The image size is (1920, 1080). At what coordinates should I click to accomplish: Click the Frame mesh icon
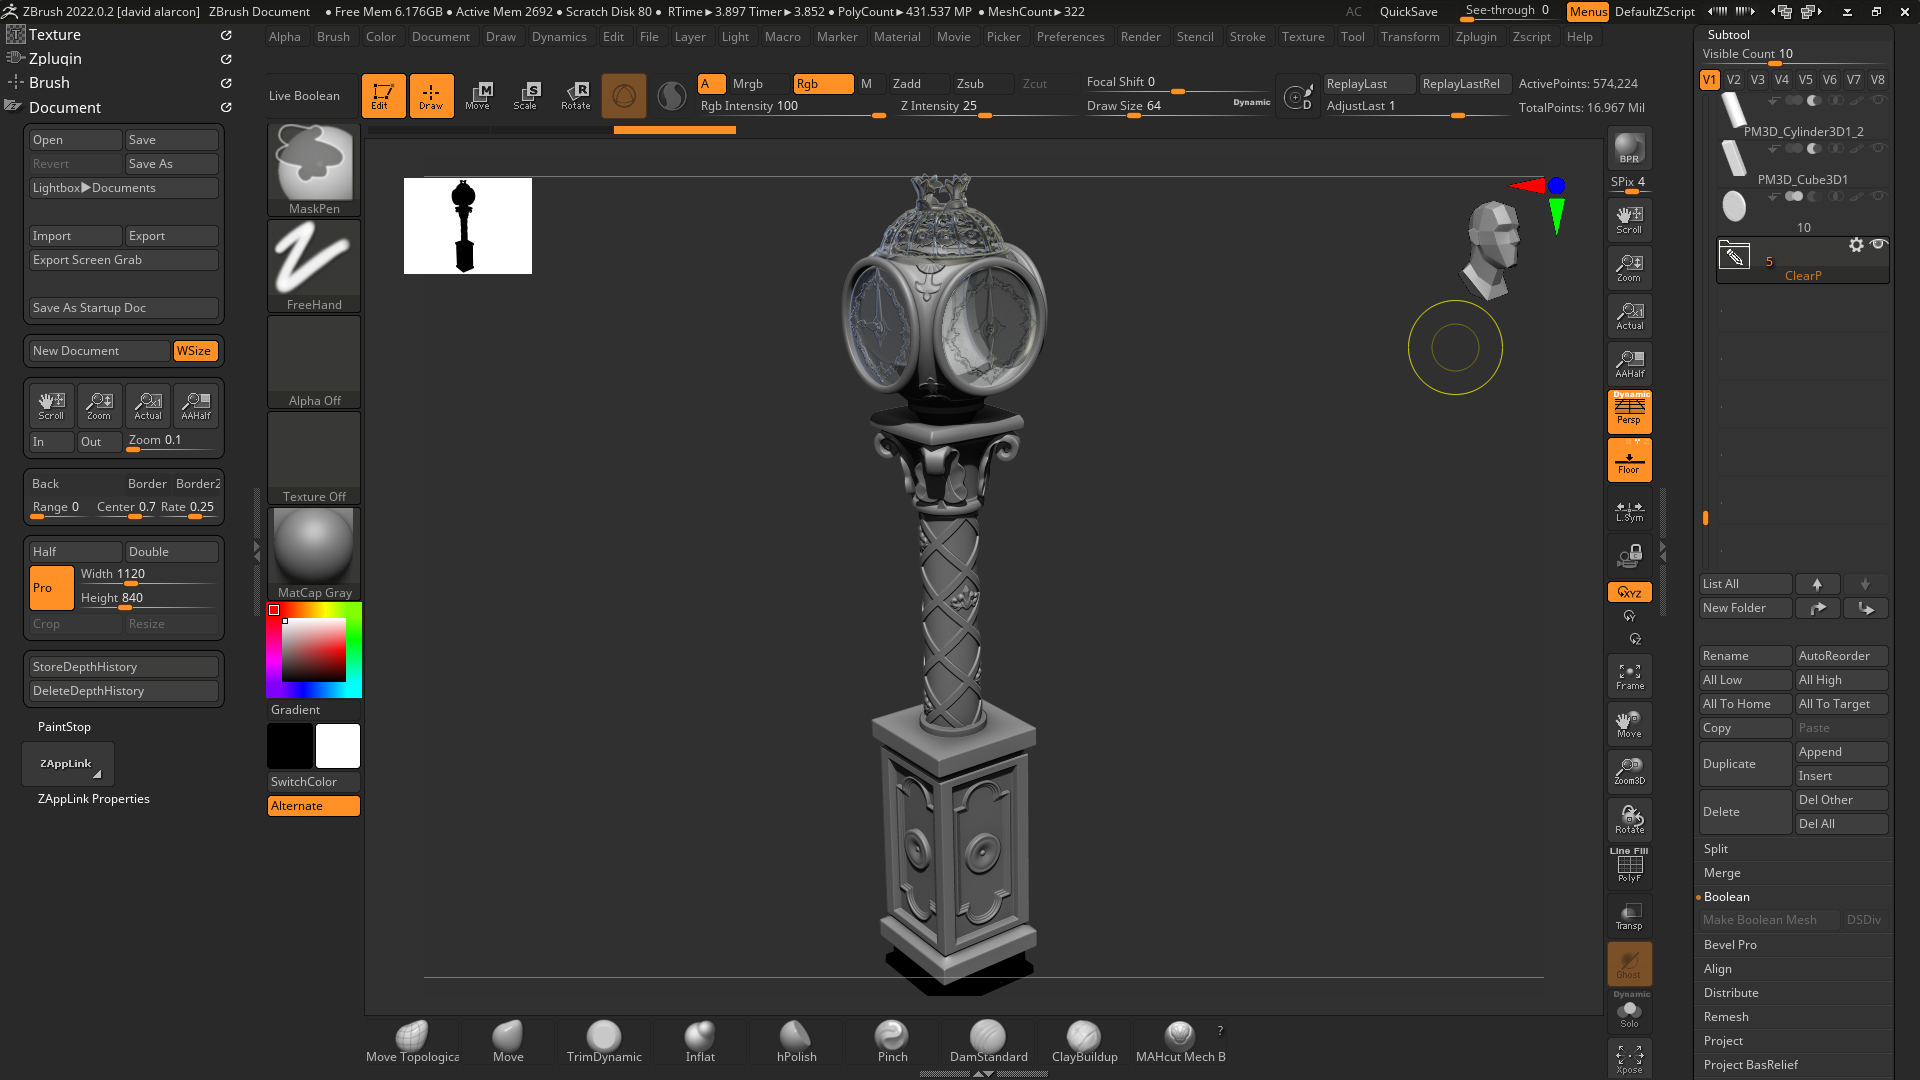(1629, 676)
